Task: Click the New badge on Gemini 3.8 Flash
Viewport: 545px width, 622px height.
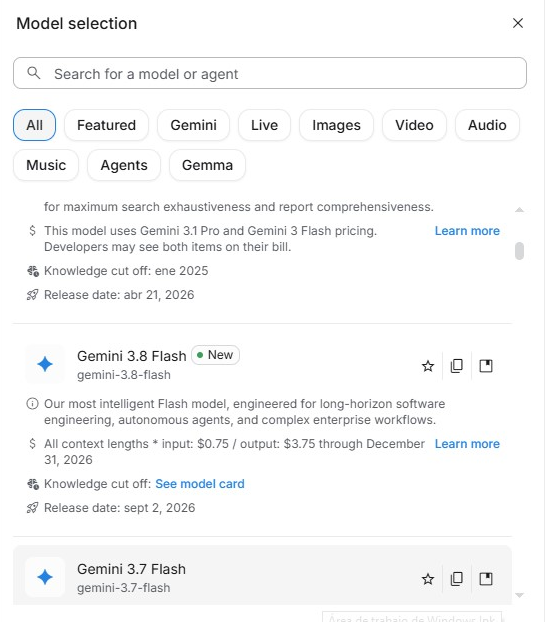Action: pos(215,355)
